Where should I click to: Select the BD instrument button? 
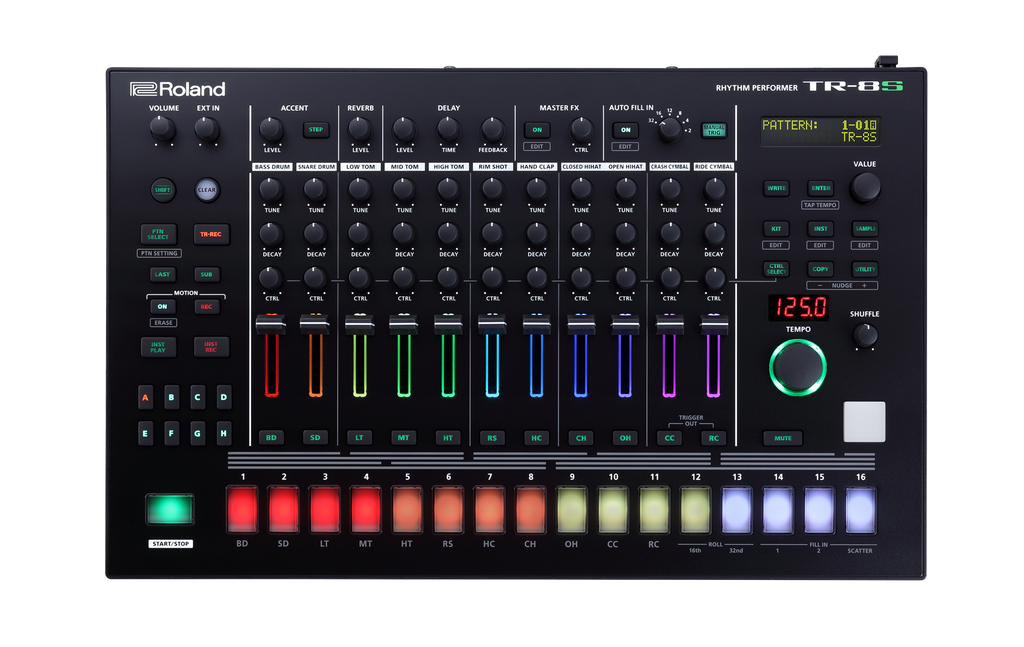271,437
